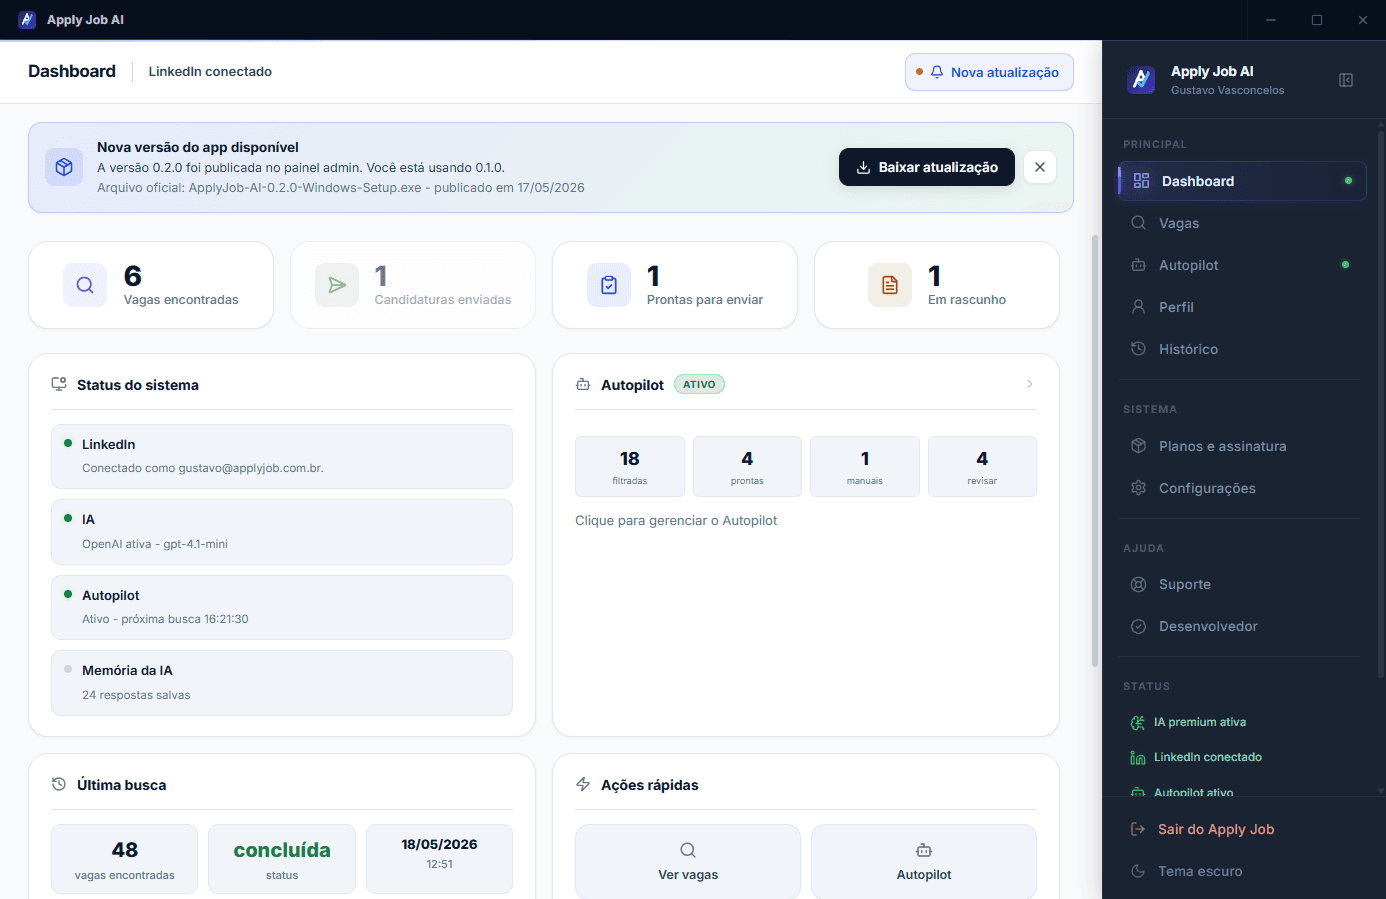This screenshot has width=1386, height=899.
Task: Click the ATIVO badge on Autopilot card
Action: point(699,384)
